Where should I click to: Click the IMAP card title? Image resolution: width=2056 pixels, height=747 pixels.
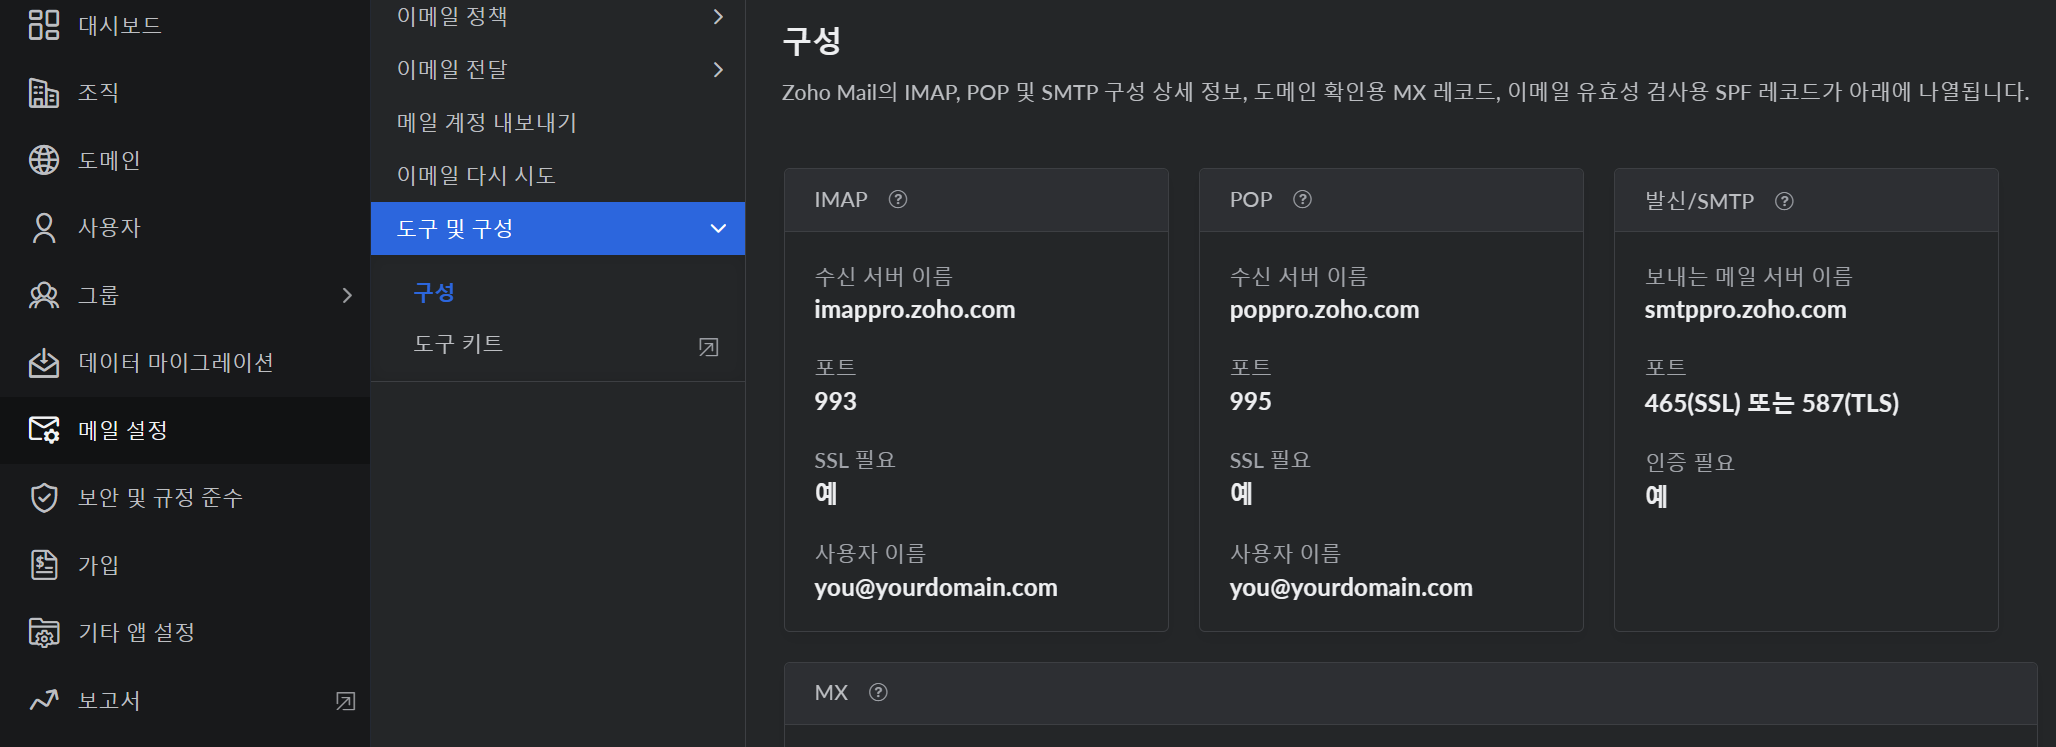(841, 200)
